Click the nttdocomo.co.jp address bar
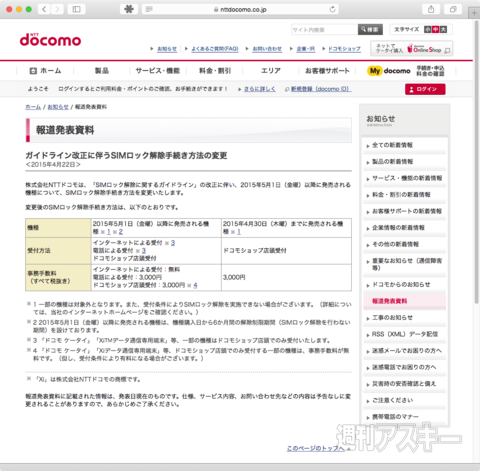Viewport: 480px width, 471px height. 240,9
